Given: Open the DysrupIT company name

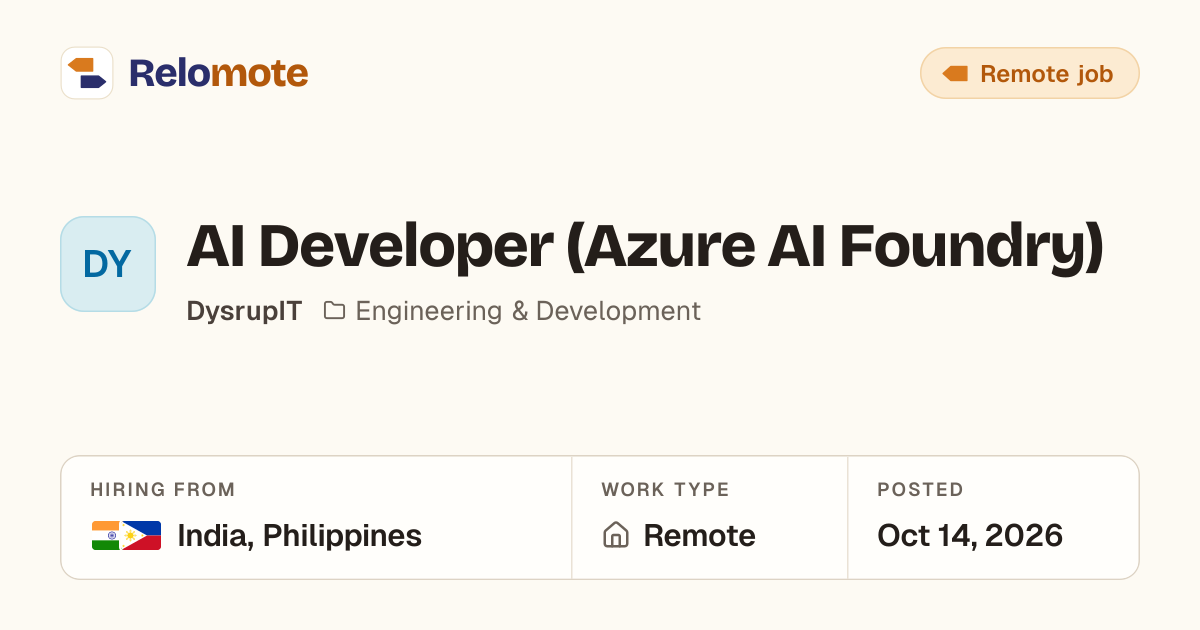Looking at the screenshot, I should (244, 311).
